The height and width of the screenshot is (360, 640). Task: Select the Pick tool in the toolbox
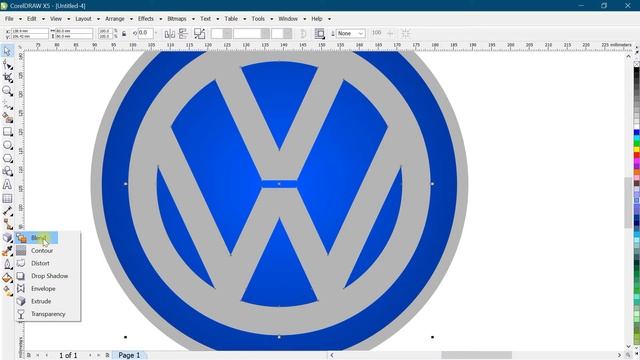click(7, 51)
